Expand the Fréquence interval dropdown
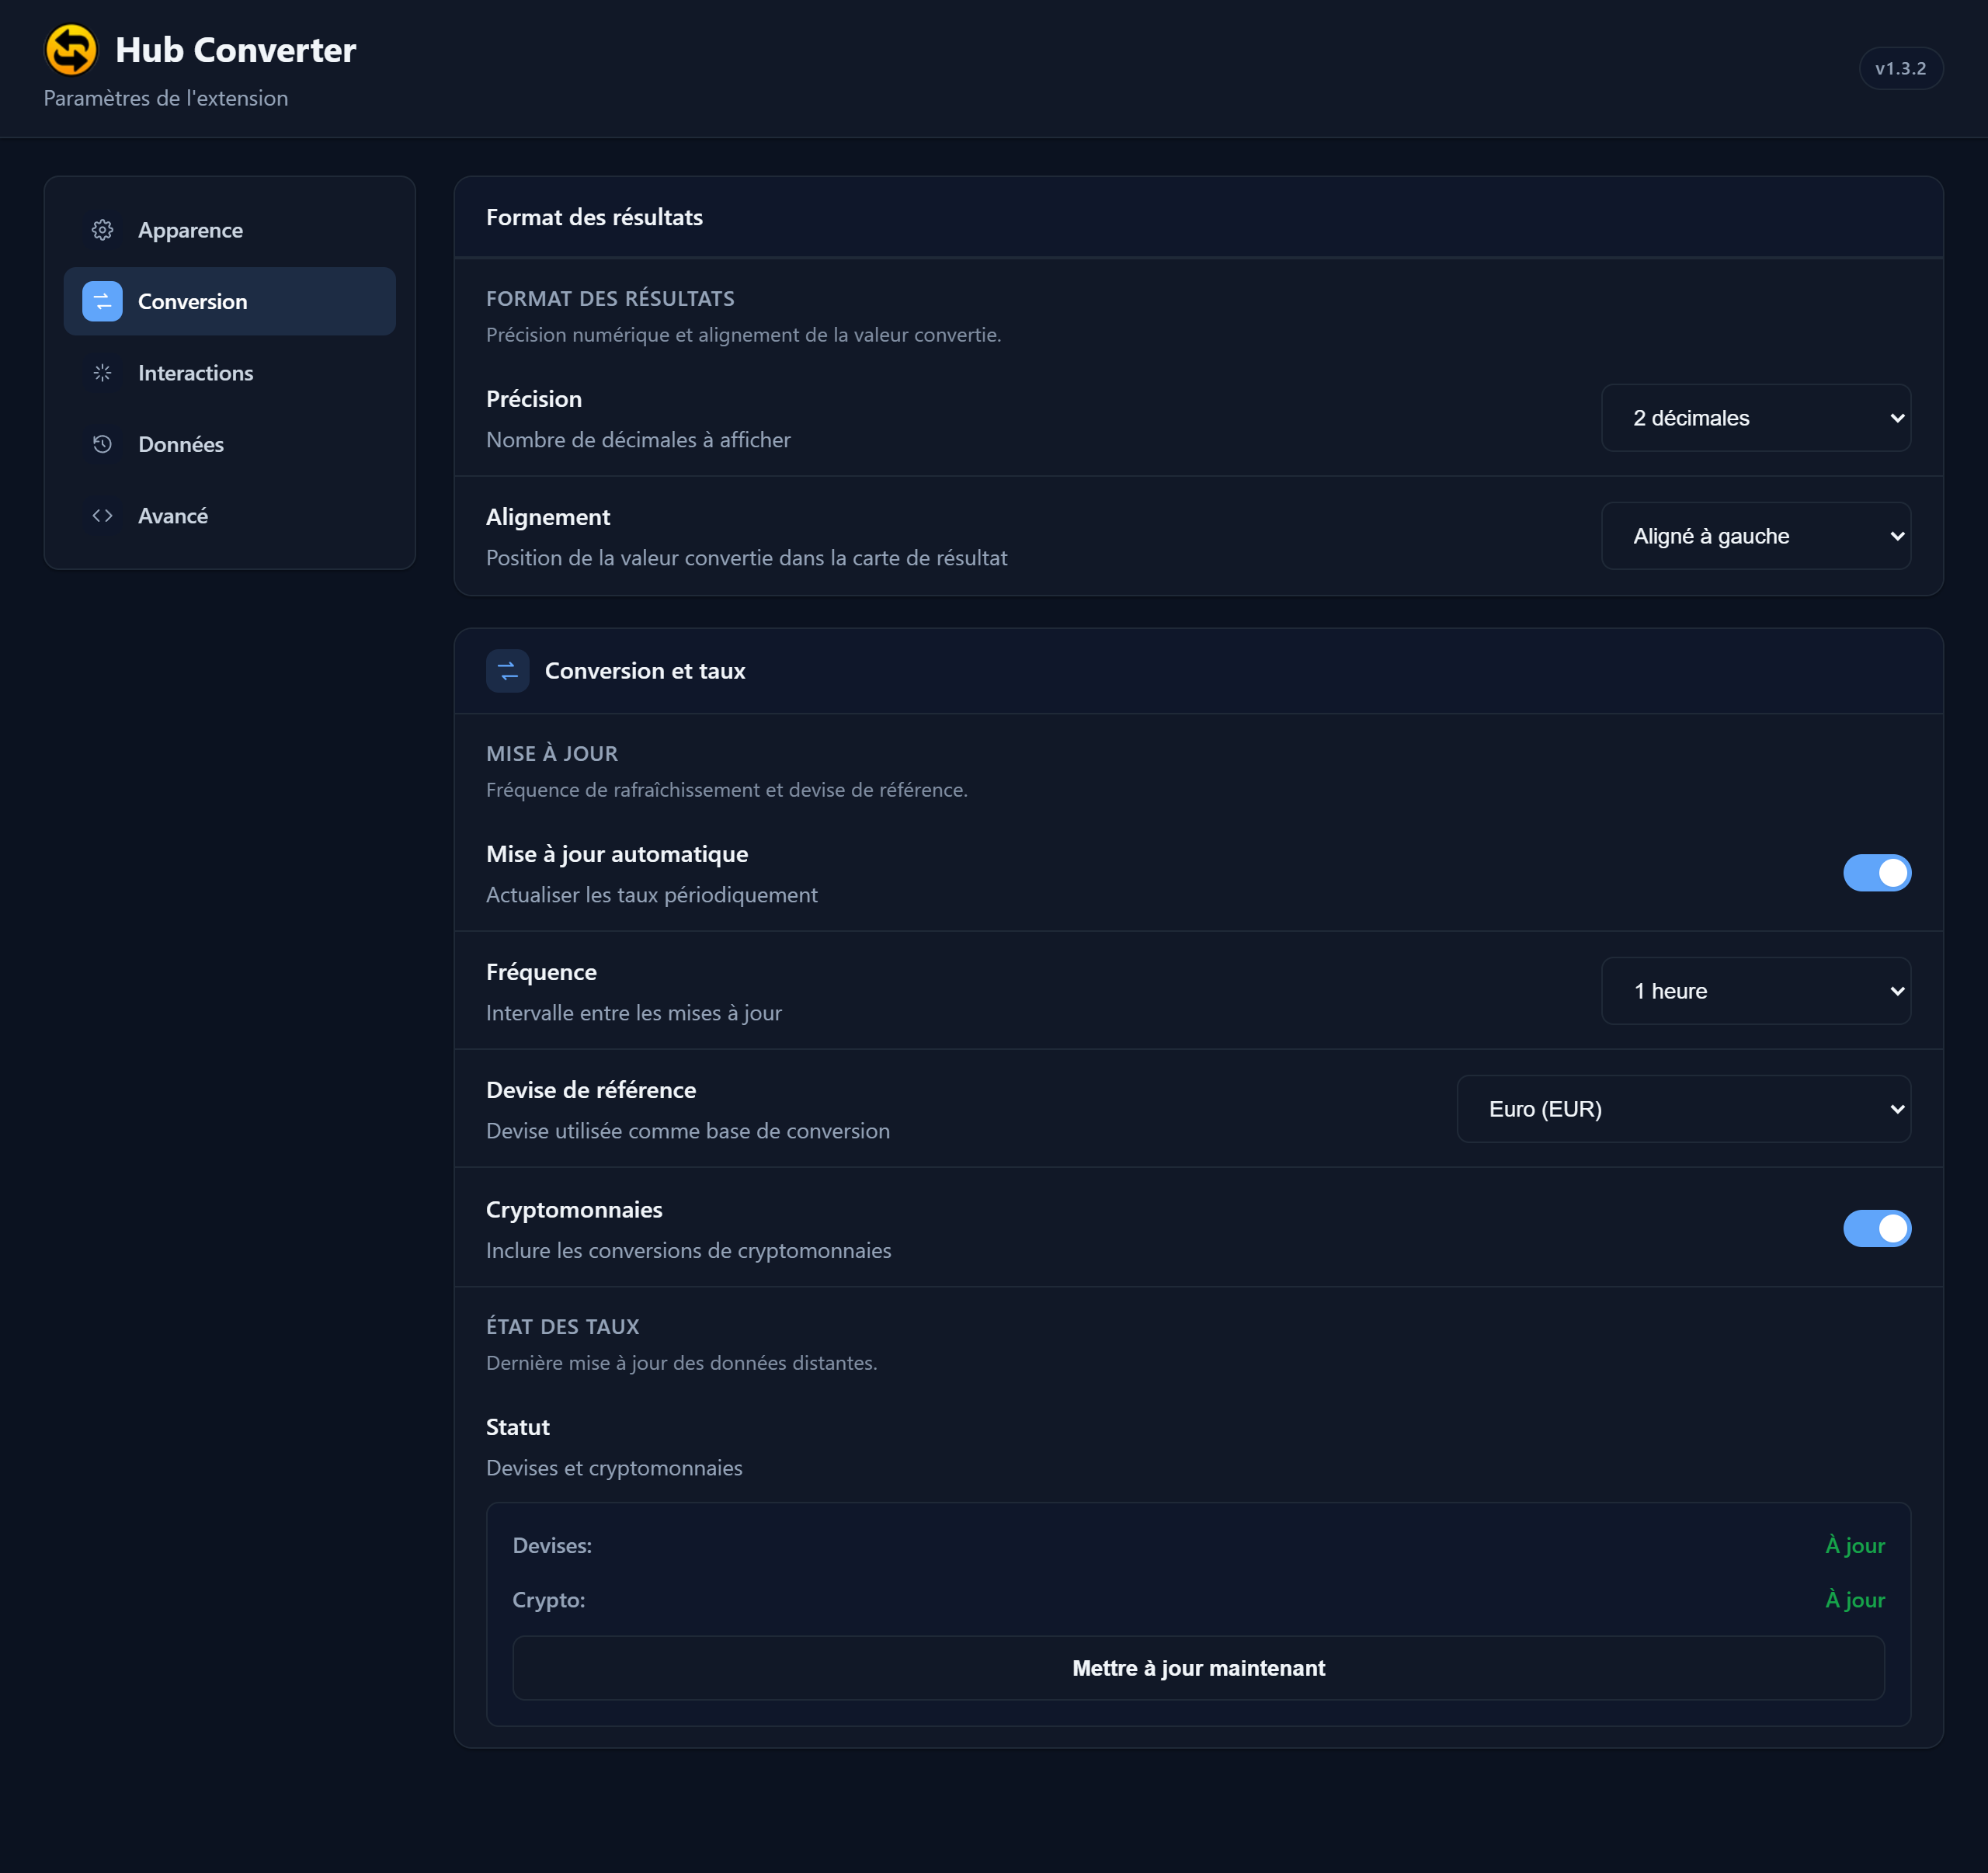The width and height of the screenshot is (1988, 1873). click(1755, 991)
